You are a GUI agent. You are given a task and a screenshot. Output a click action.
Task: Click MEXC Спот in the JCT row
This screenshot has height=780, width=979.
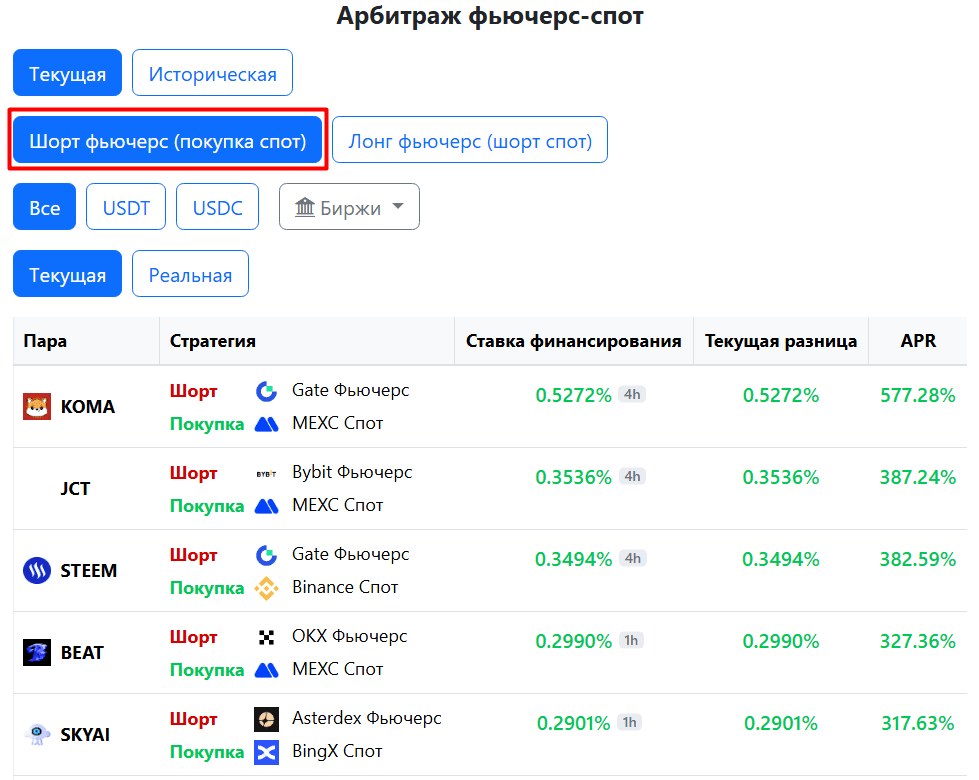pyautogui.click(x=338, y=505)
